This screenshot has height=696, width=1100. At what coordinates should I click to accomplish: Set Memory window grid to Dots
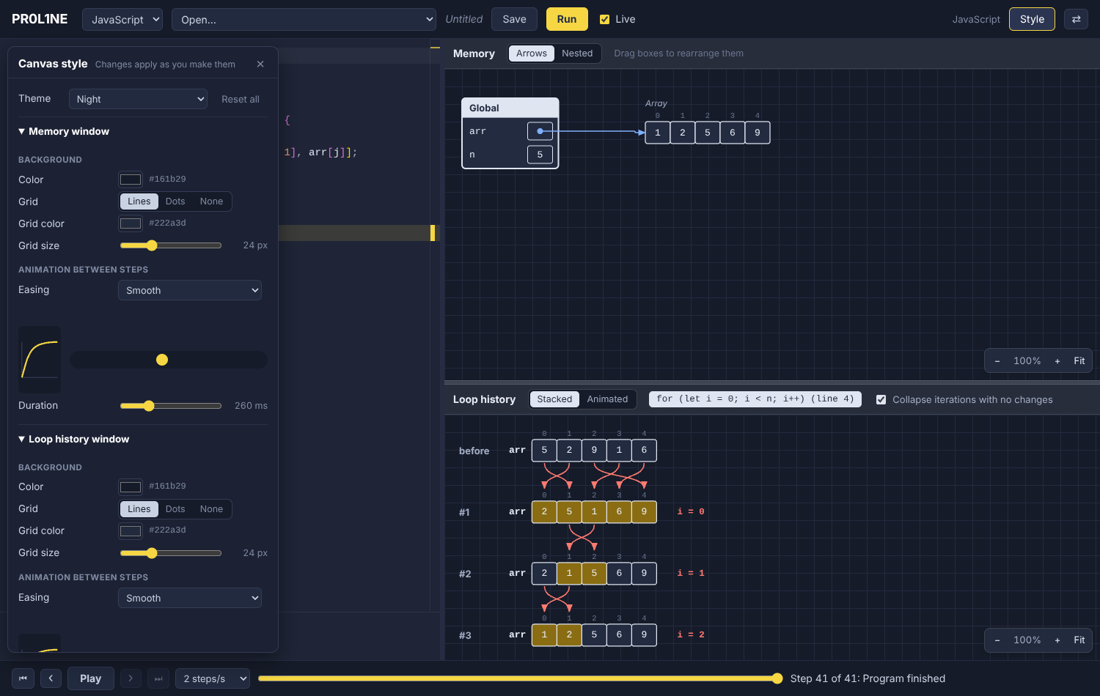[x=175, y=201]
